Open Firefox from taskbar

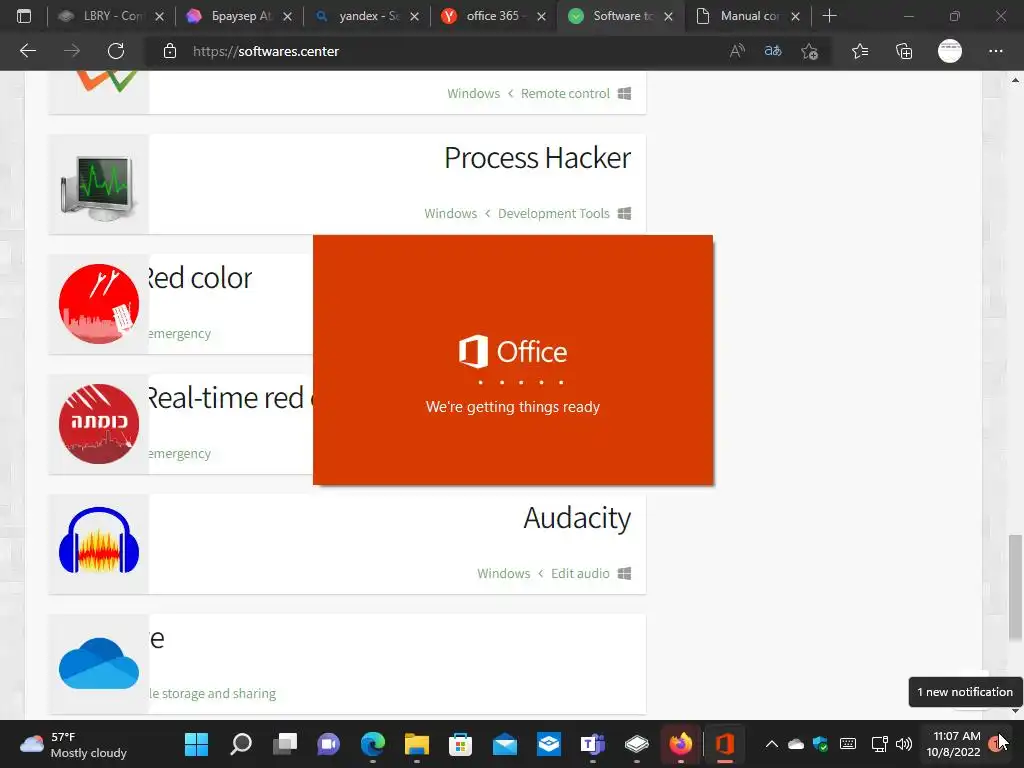[x=680, y=744]
